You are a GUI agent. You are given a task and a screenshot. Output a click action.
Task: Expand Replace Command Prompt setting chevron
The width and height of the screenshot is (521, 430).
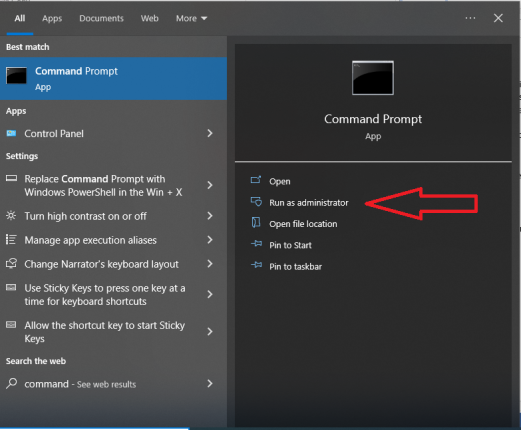pos(210,185)
